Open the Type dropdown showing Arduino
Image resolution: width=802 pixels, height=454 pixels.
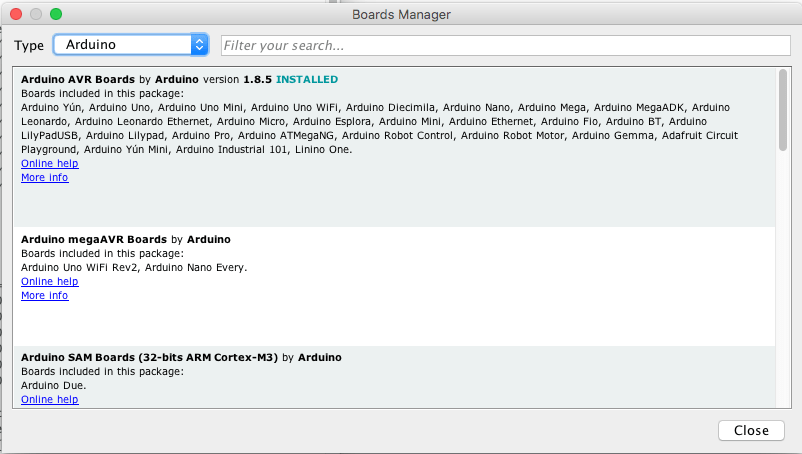(x=131, y=45)
